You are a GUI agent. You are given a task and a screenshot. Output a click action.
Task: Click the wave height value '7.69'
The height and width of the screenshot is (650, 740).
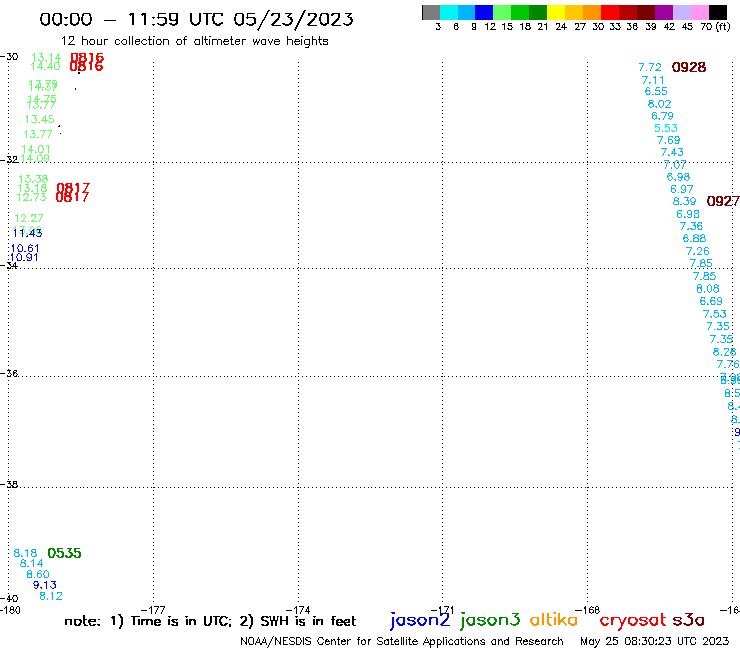coord(669,140)
